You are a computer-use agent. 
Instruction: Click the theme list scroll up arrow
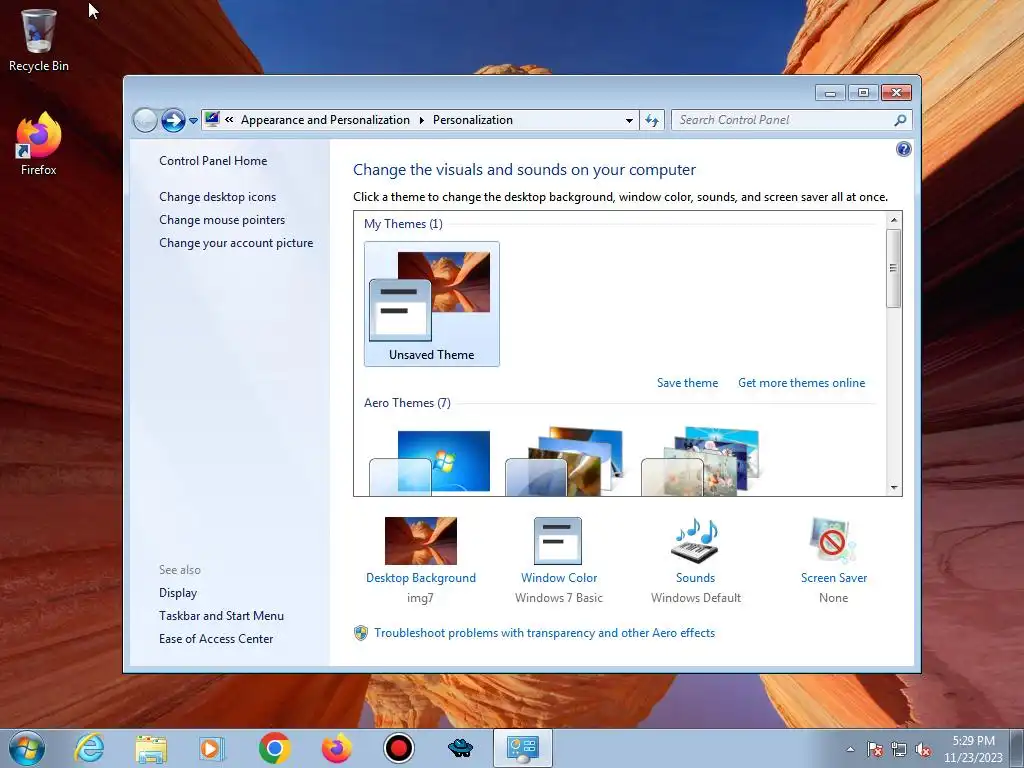[x=894, y=220]
